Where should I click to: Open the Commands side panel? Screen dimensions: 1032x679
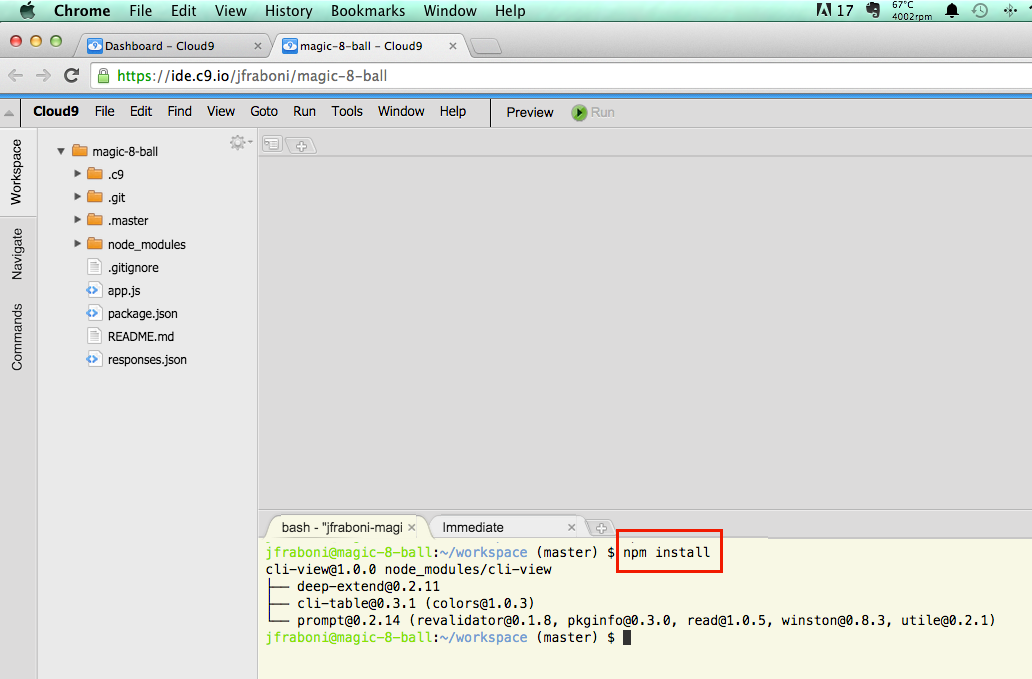[17, 337]
